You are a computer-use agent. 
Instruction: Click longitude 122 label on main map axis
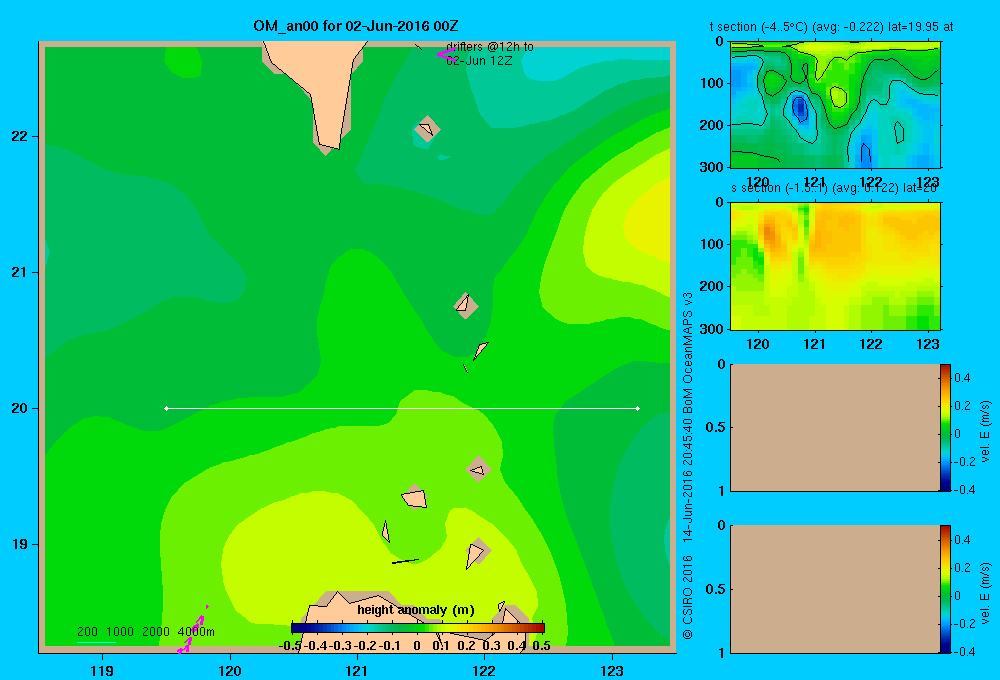[484, 670]
